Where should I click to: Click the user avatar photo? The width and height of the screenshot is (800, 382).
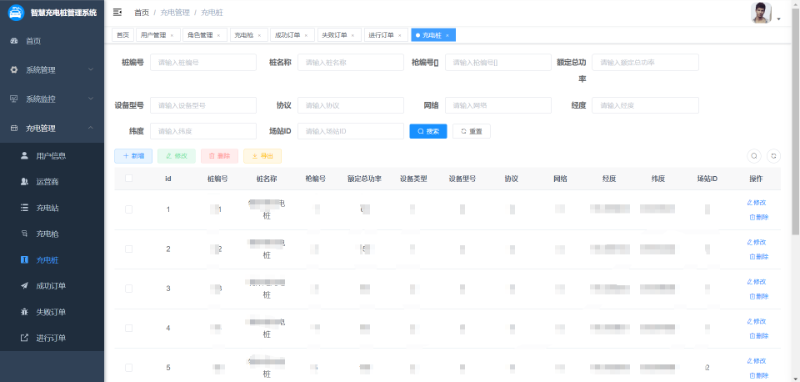point(761,13)
